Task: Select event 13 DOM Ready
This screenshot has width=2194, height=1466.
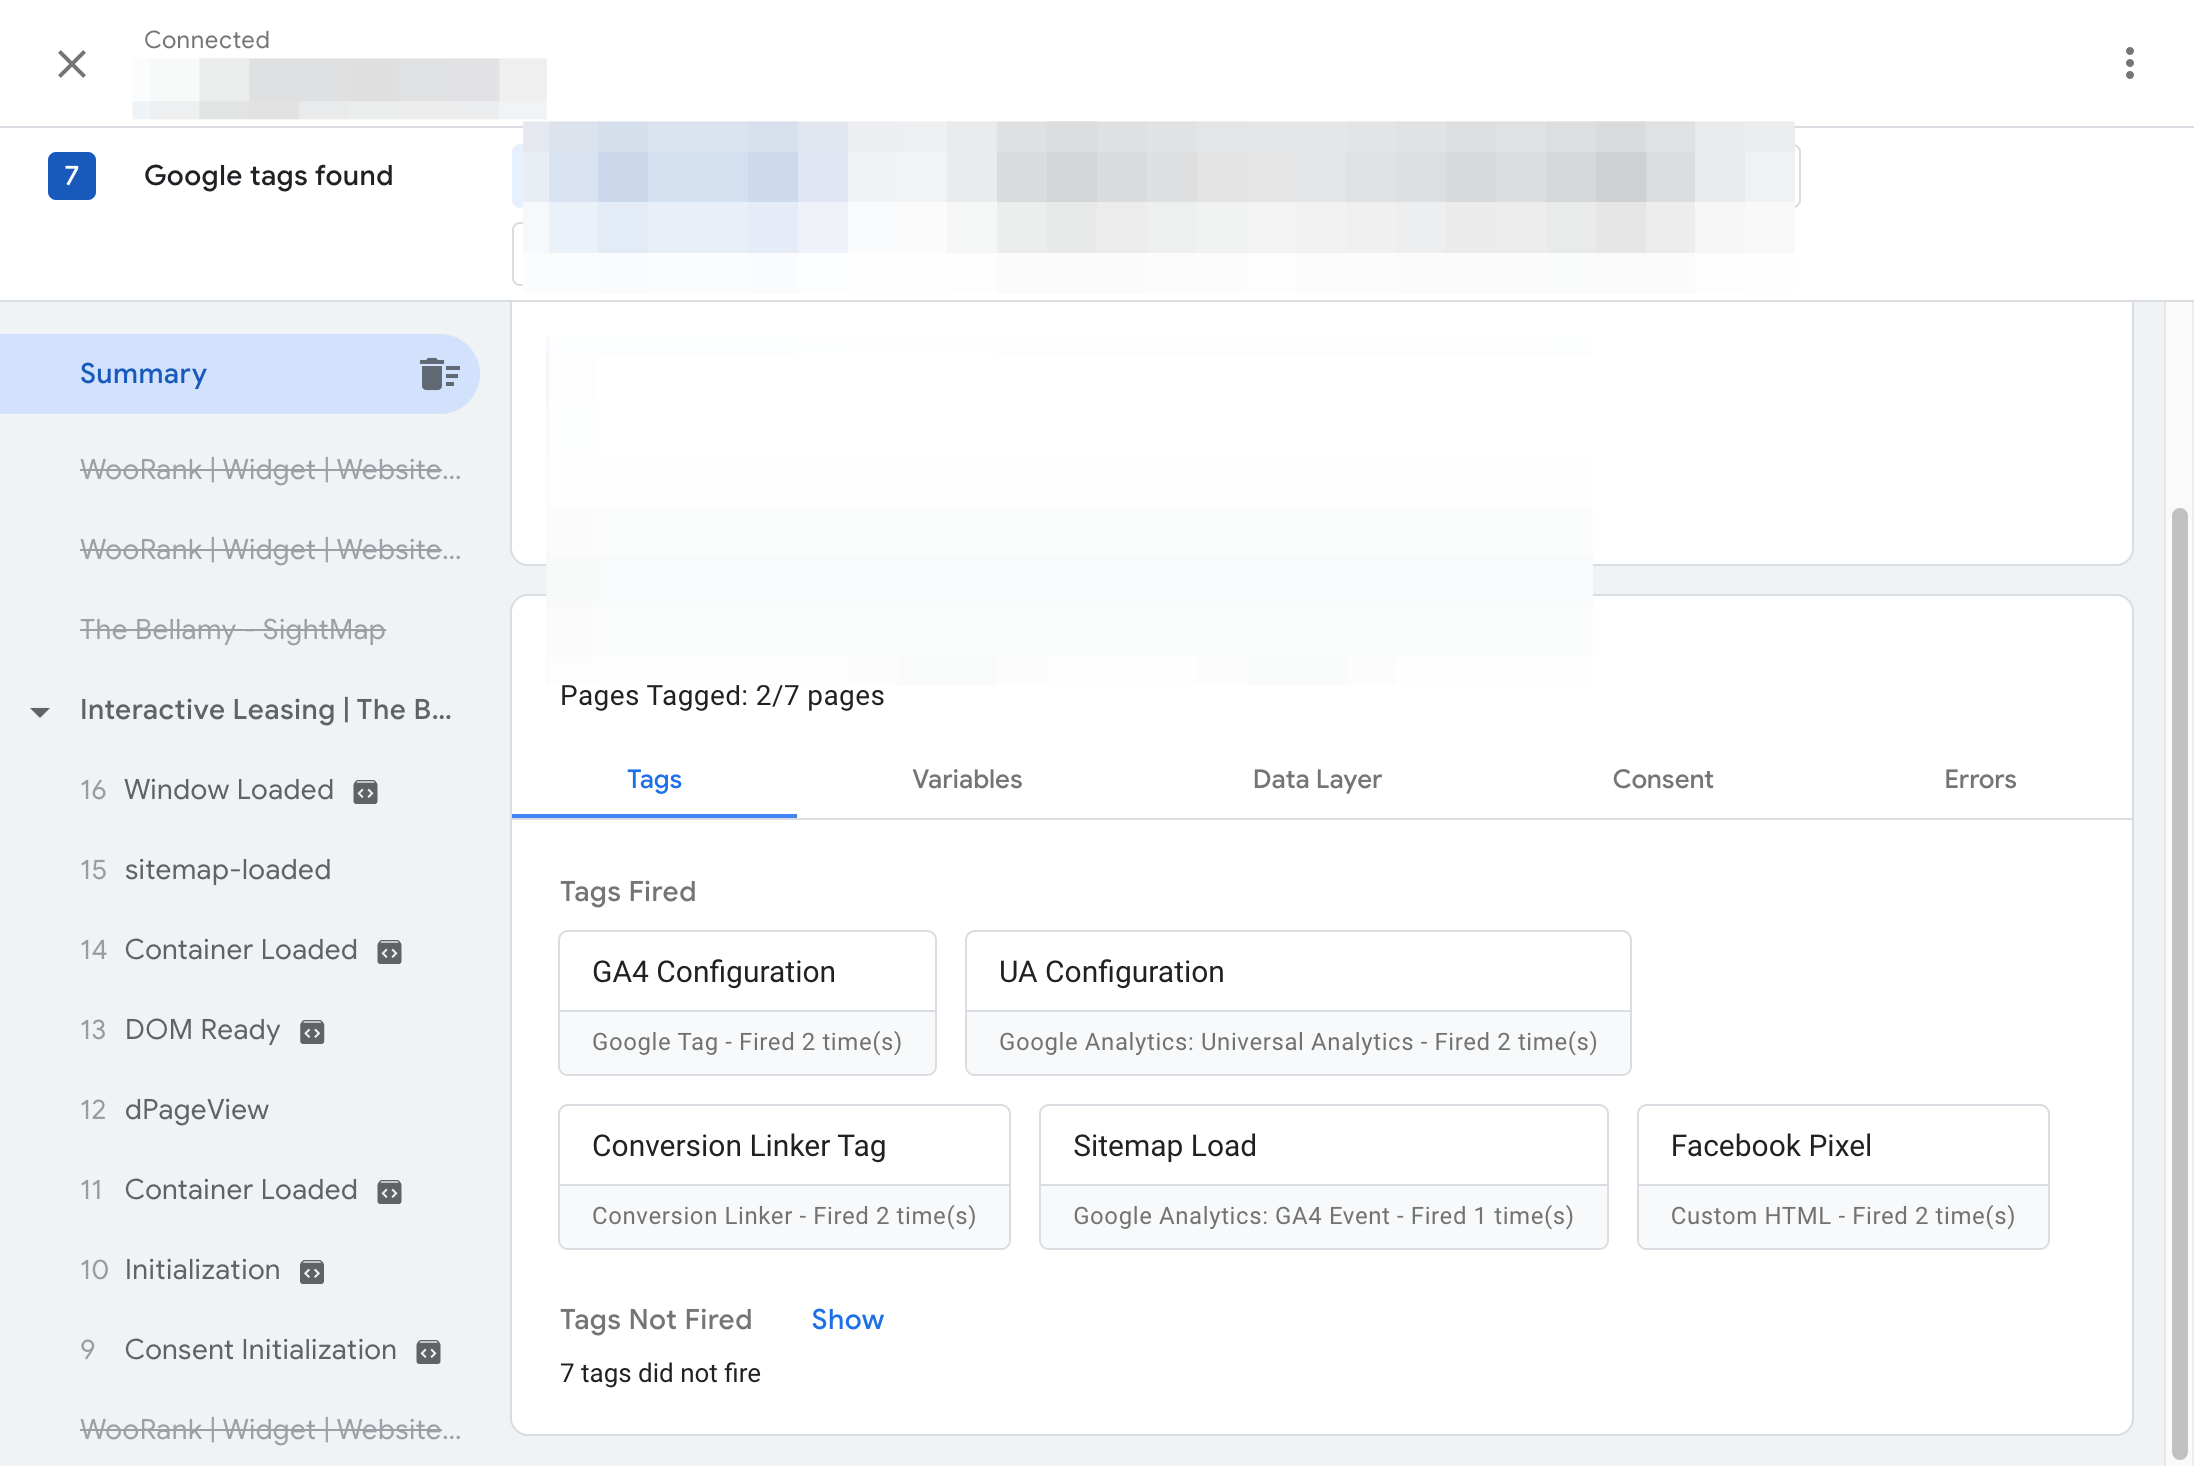Action: point(180,1030)
